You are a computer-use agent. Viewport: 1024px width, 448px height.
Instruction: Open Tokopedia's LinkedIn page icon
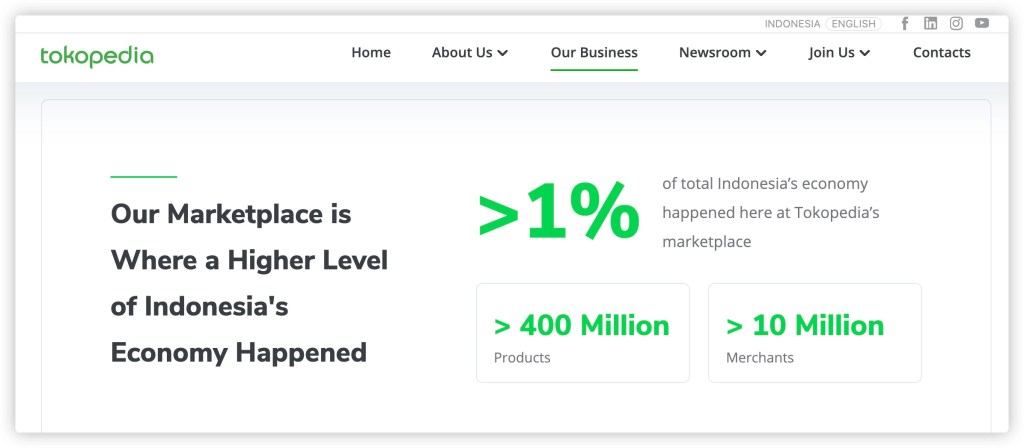pyautogui.click(x=931, y=23)
